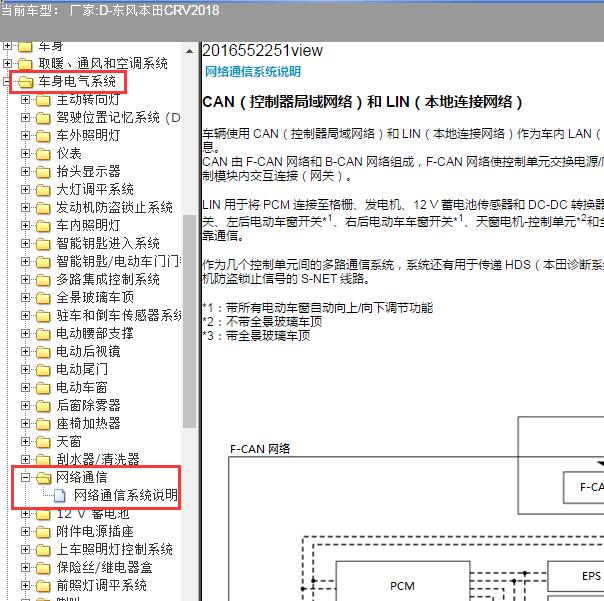Click the 全景玻璃车顶 folder icon

point(43,298)
